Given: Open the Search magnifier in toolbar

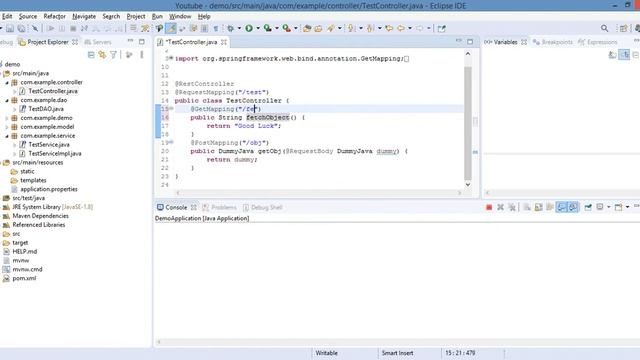Looking at the screenshot, I should point(604,29).
